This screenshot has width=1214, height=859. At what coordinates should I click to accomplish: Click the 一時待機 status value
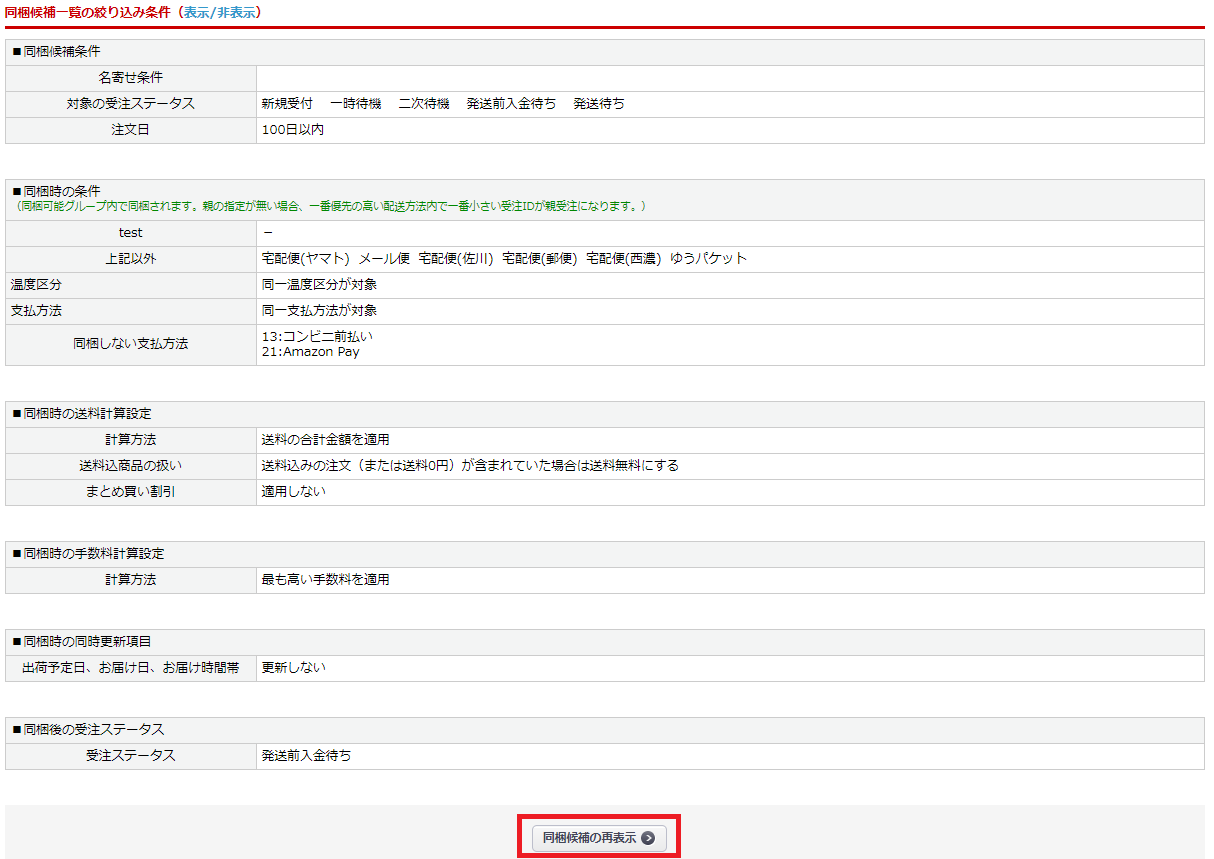click(x=355, y=104)
